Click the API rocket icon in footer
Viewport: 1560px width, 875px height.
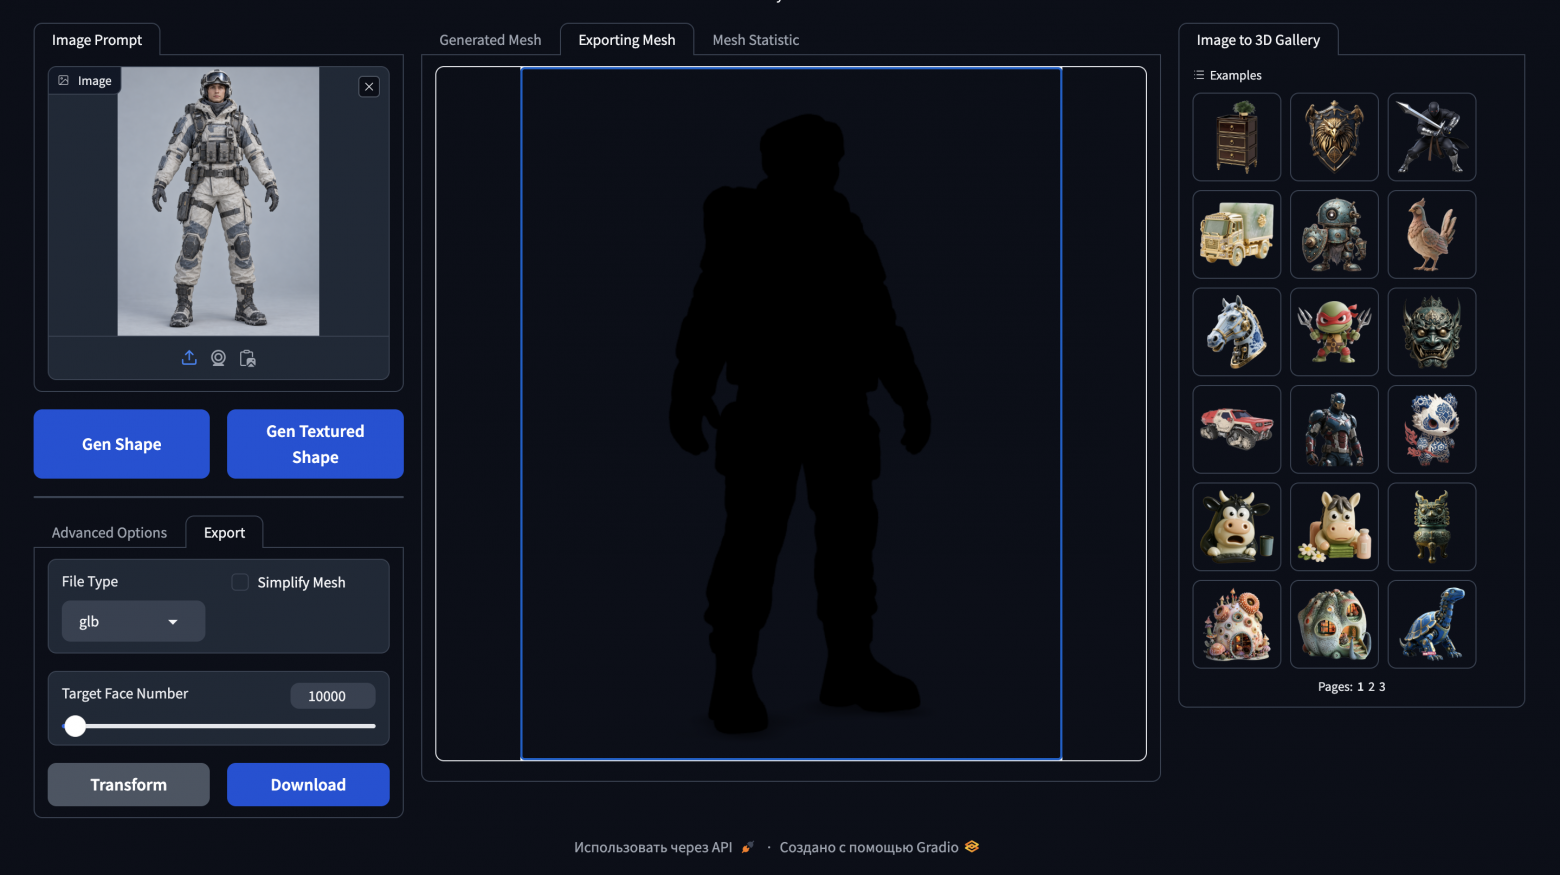point(747,848)
